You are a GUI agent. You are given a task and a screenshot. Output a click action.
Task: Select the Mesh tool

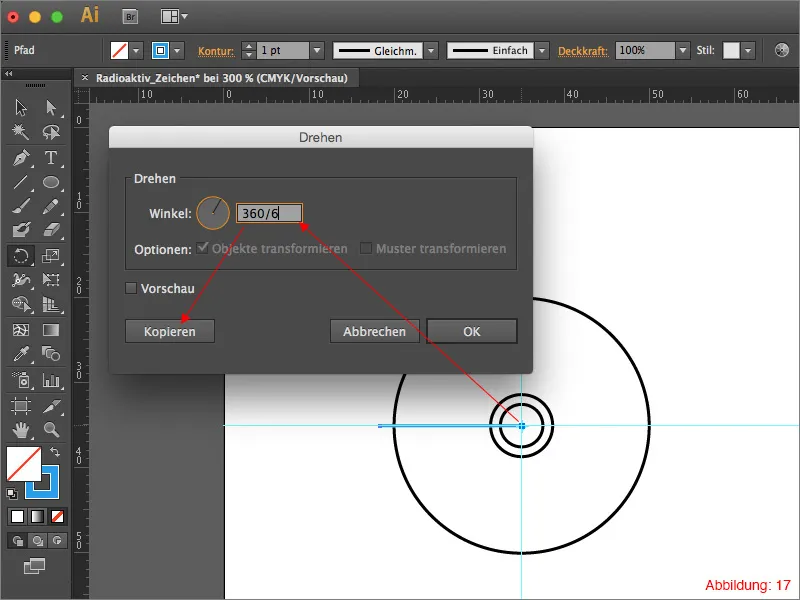tap(21, 330)
